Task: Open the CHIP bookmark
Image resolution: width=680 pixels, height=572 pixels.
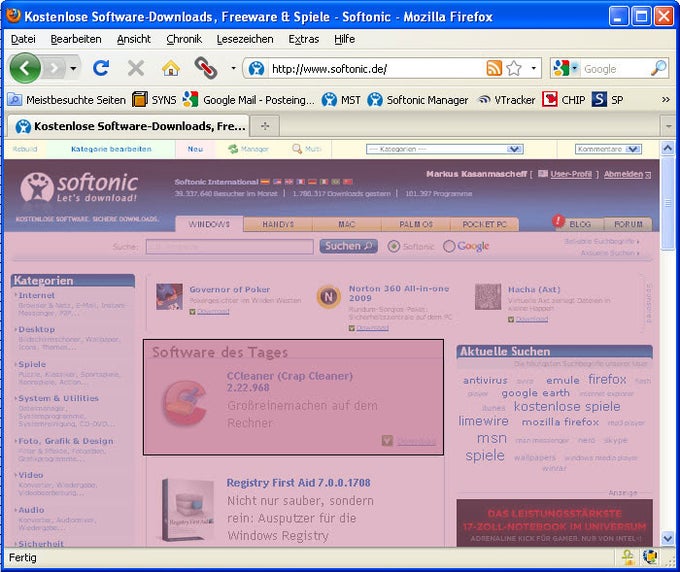Action: 564,100
